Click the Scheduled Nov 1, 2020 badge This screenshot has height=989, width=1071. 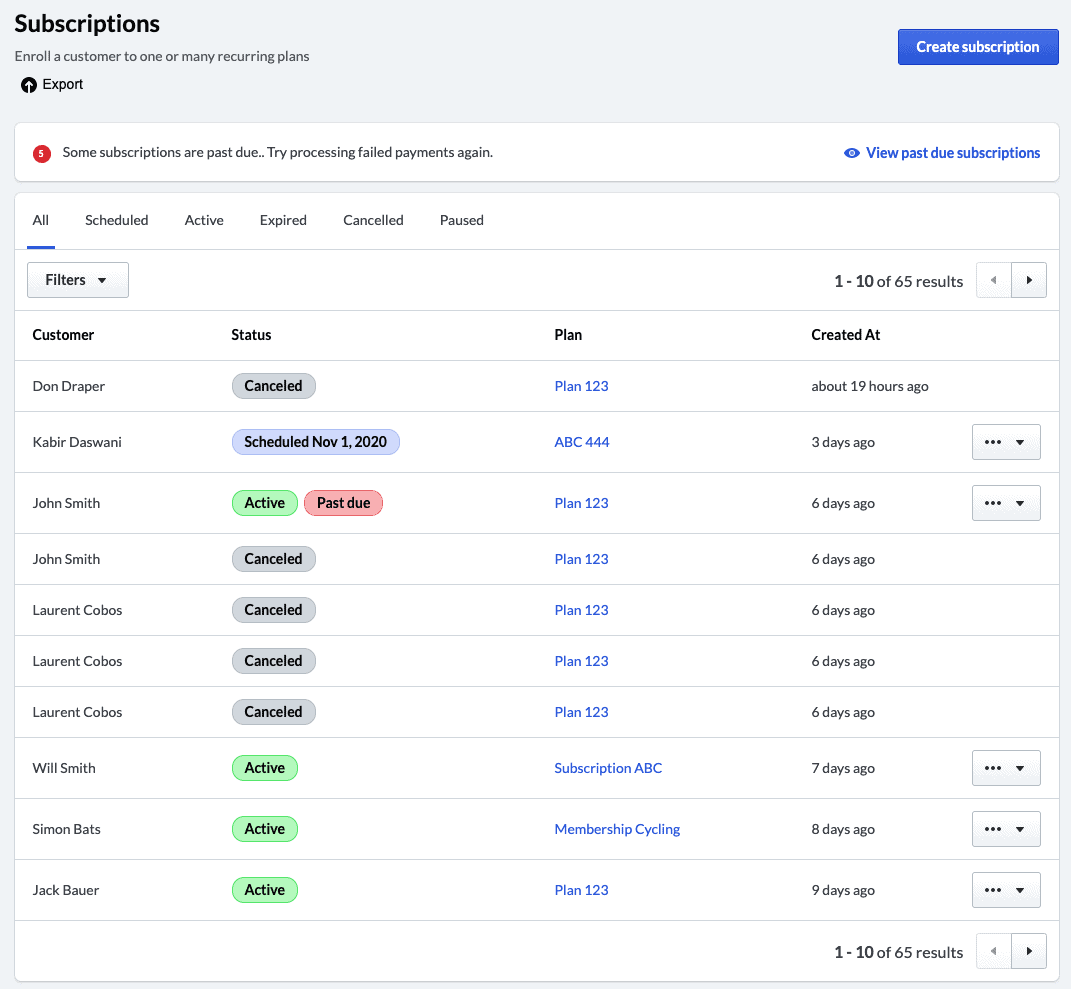click(x=315, y=442)
